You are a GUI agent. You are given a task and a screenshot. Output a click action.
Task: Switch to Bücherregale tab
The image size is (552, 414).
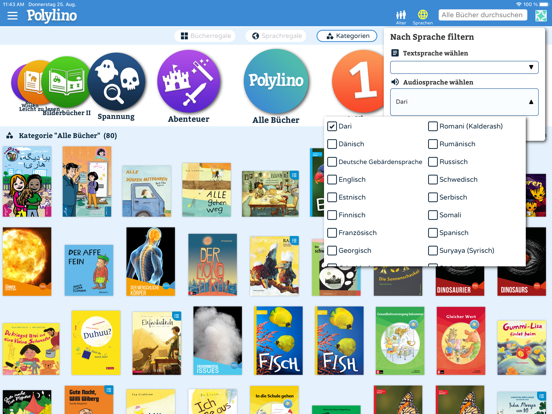tap(205, 36)
